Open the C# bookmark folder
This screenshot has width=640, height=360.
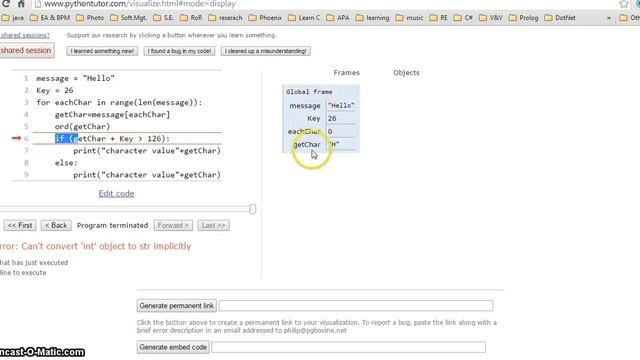coord(463,18)
